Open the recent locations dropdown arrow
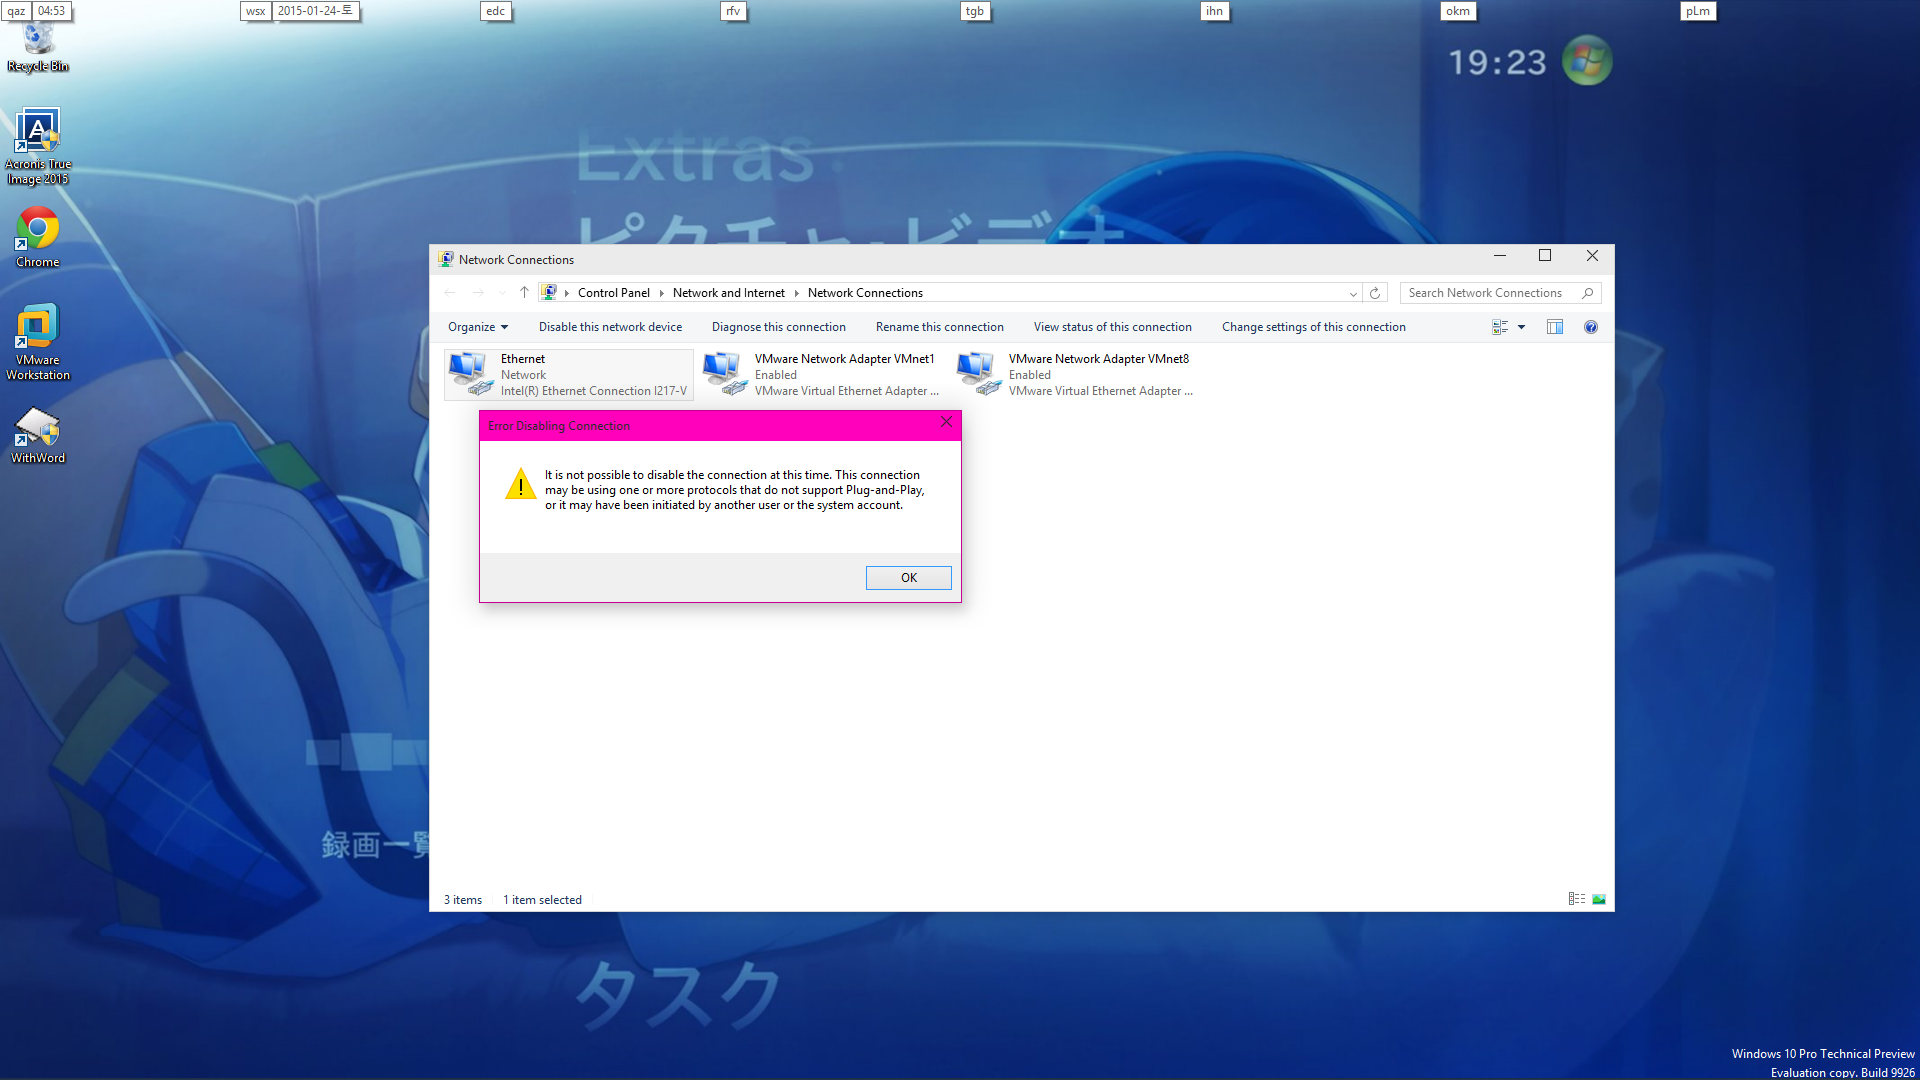Viewport: 1920px width, 1080px height. [x=502, y=293]
